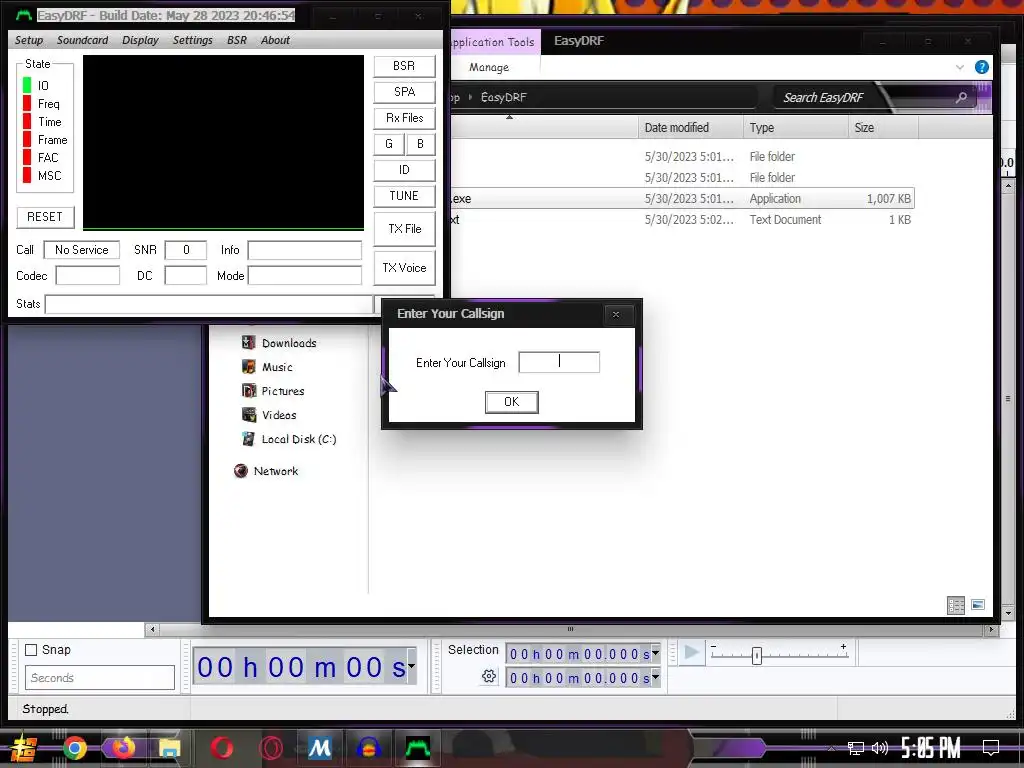Click the ID button
This screenshot has height=768, width=1024.
point(404,170)
